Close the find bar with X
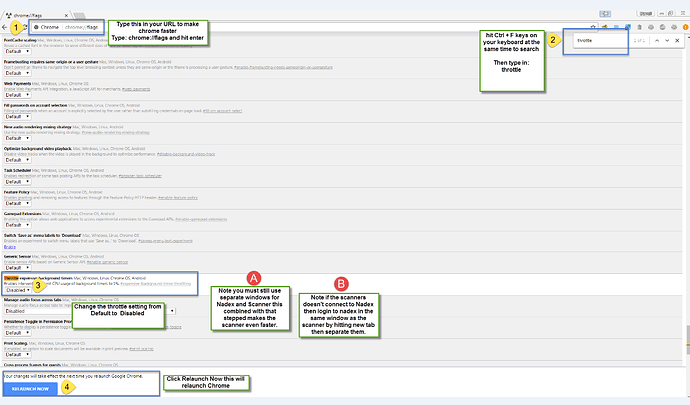 677,40
